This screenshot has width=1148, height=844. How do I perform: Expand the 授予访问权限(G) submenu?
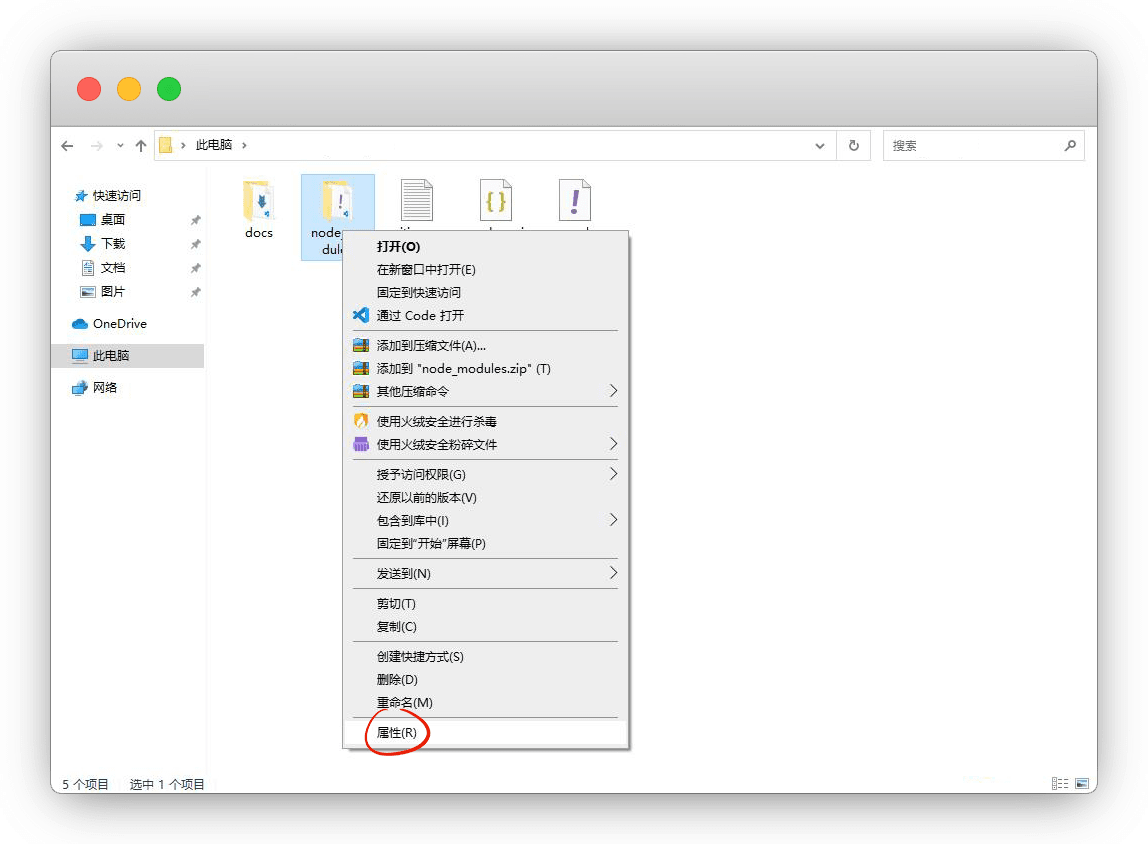(613, 474)
